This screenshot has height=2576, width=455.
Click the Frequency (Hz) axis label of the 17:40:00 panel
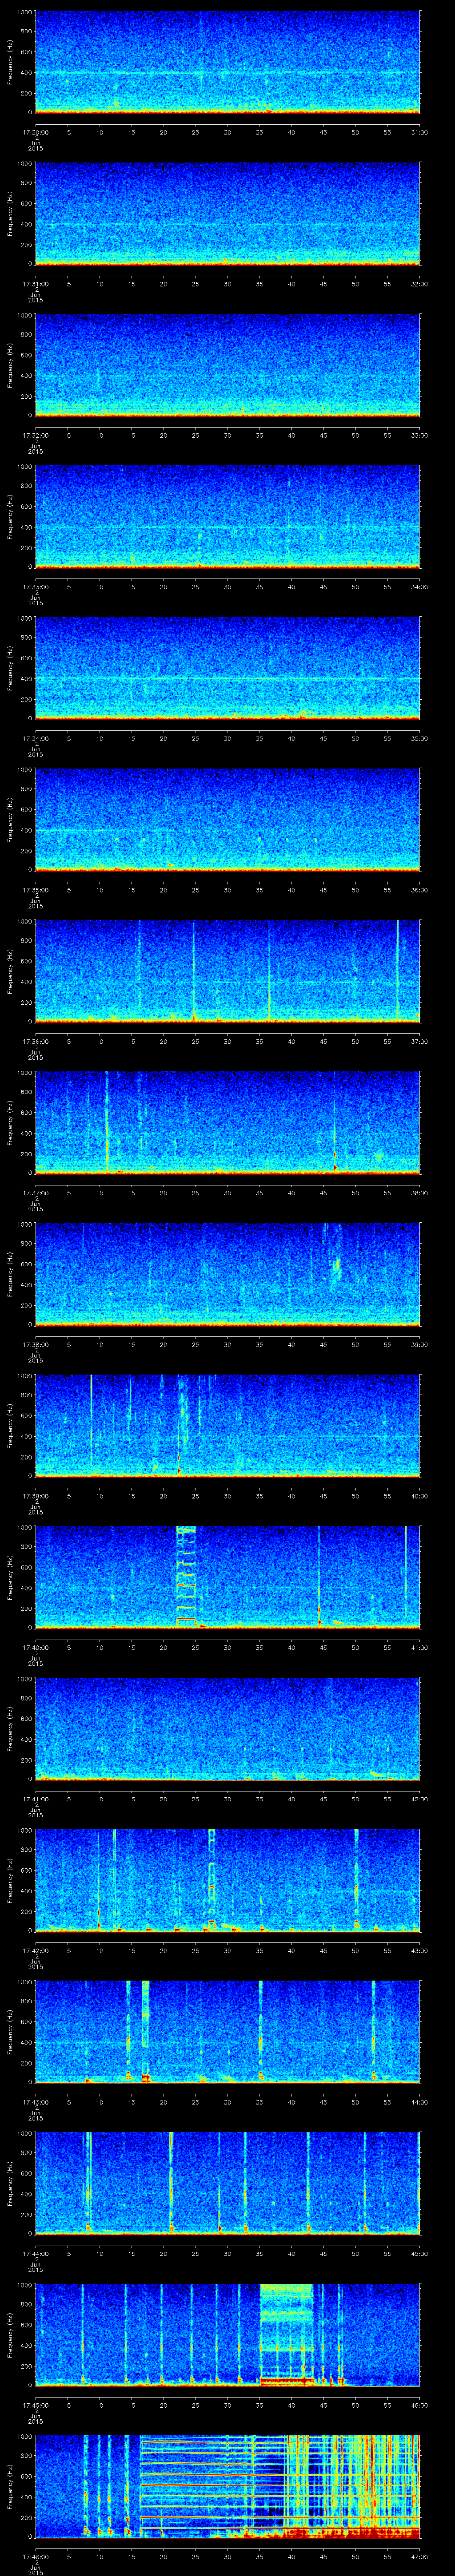coord(10,1577)
